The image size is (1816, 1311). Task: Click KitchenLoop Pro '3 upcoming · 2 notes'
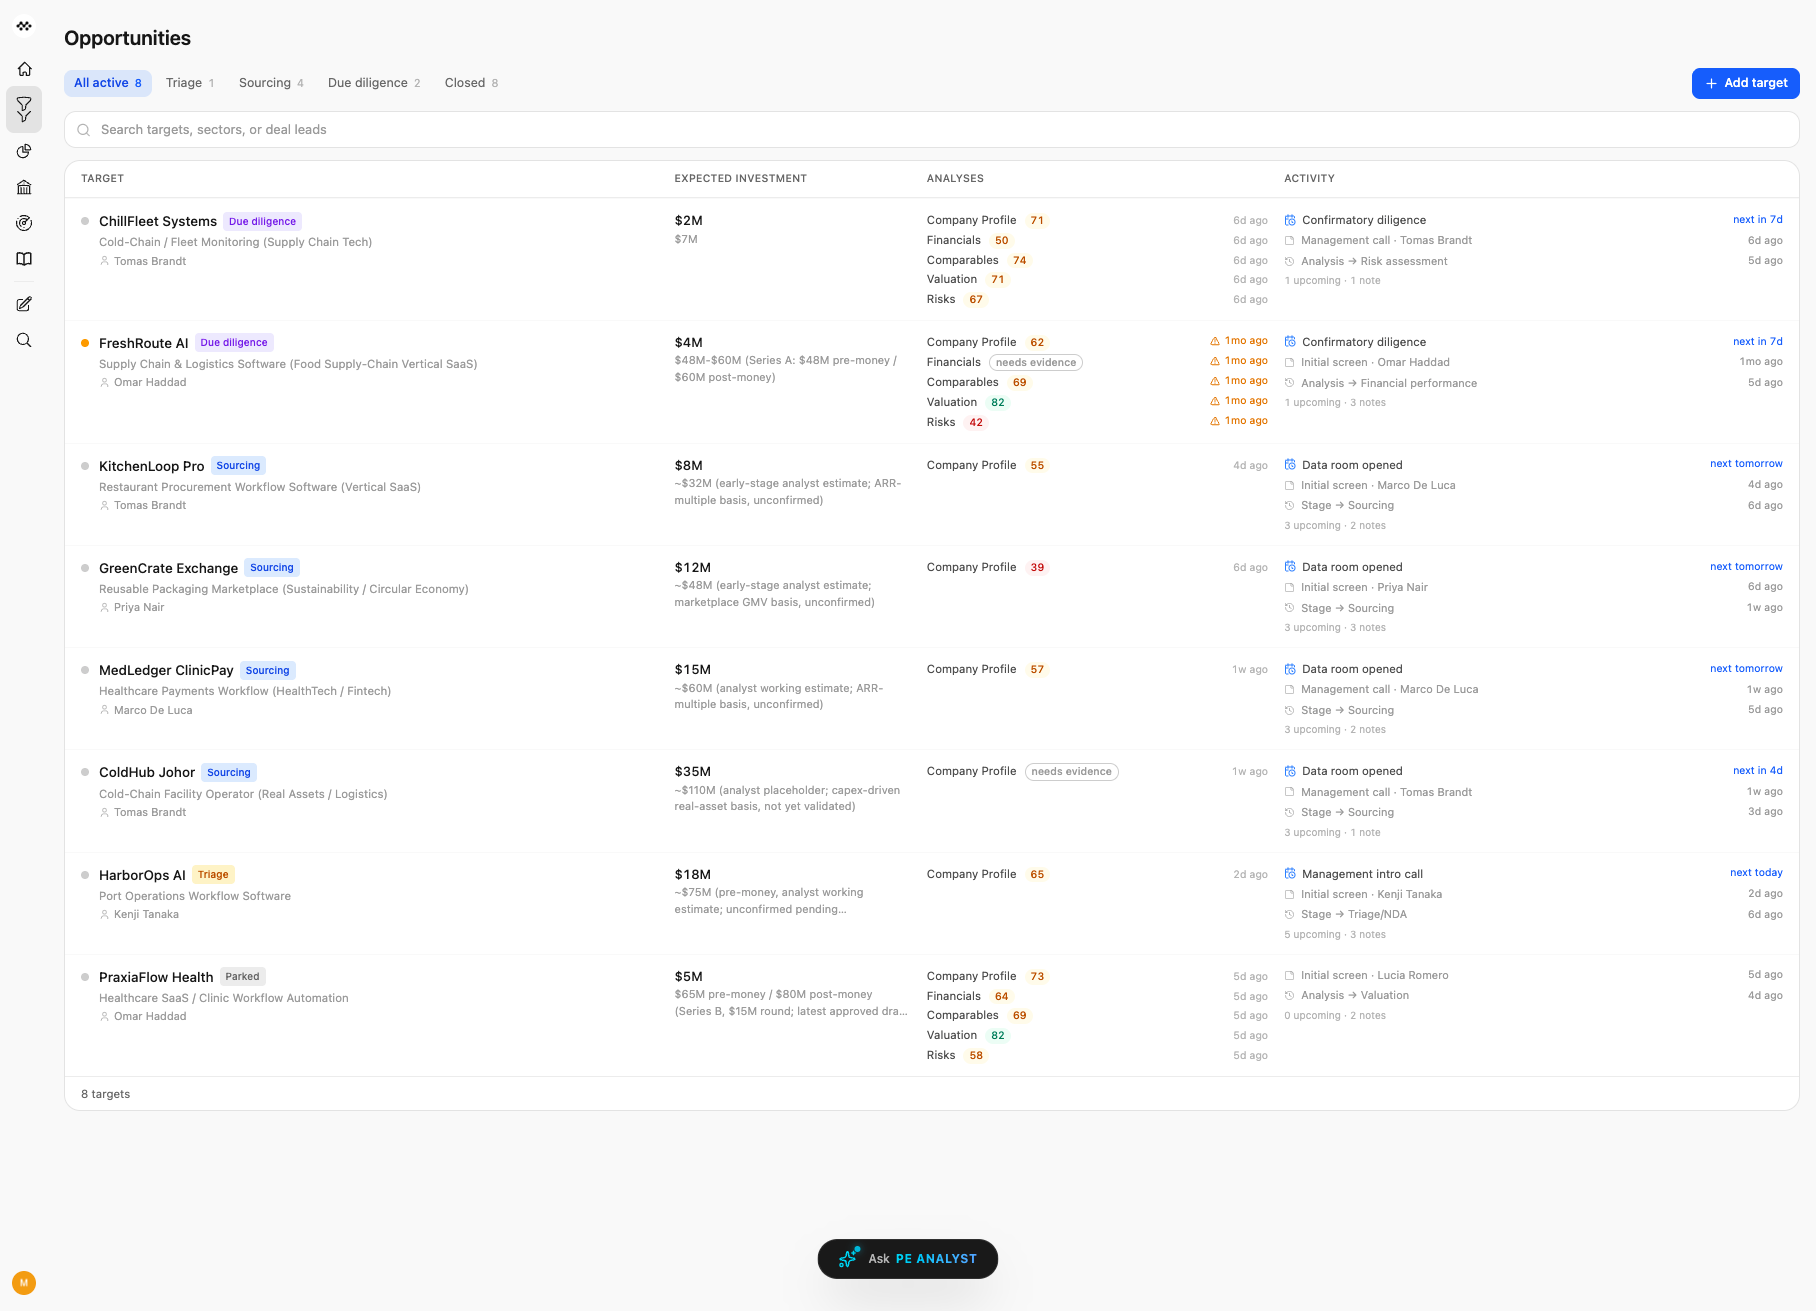point(1335,526)
